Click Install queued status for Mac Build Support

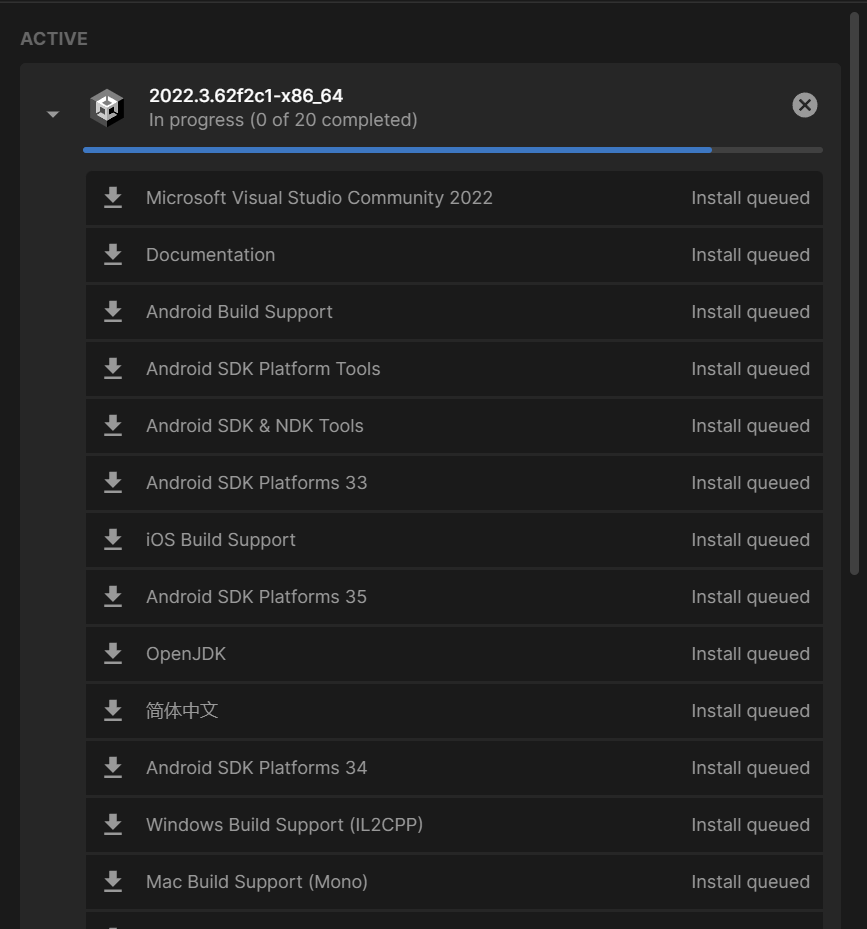tap(750, 882)
